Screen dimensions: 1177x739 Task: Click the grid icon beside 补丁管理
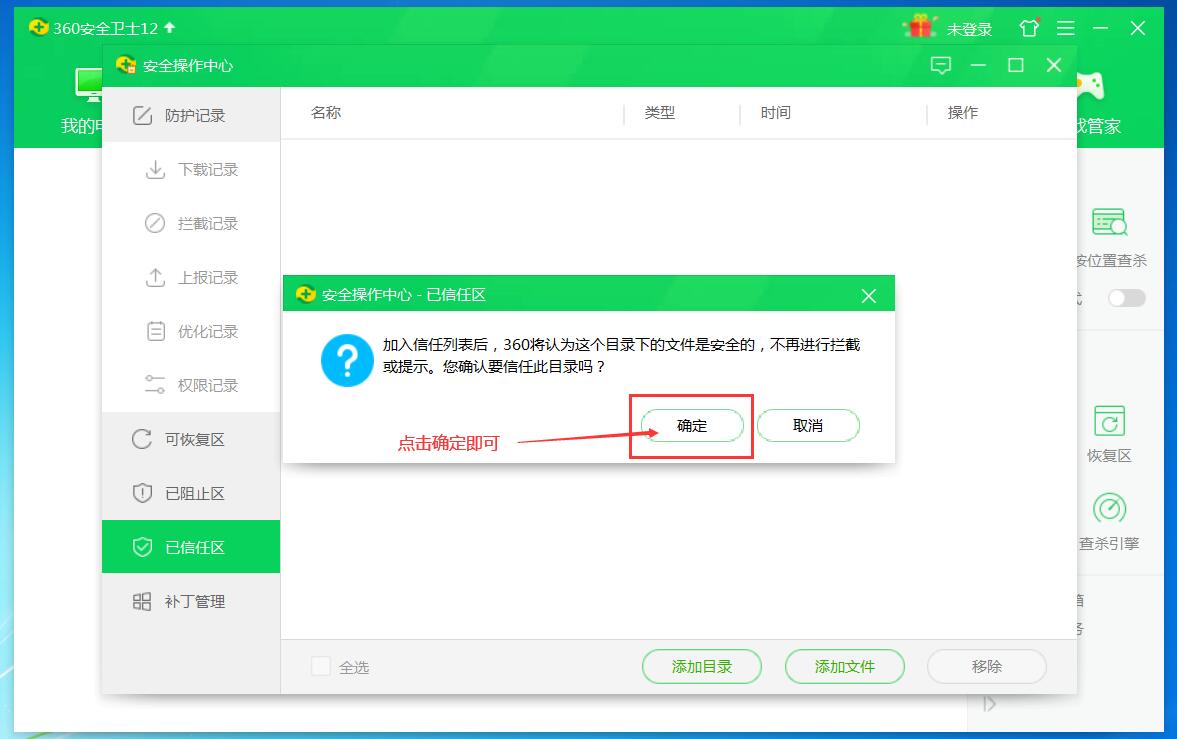pos(142,602)
